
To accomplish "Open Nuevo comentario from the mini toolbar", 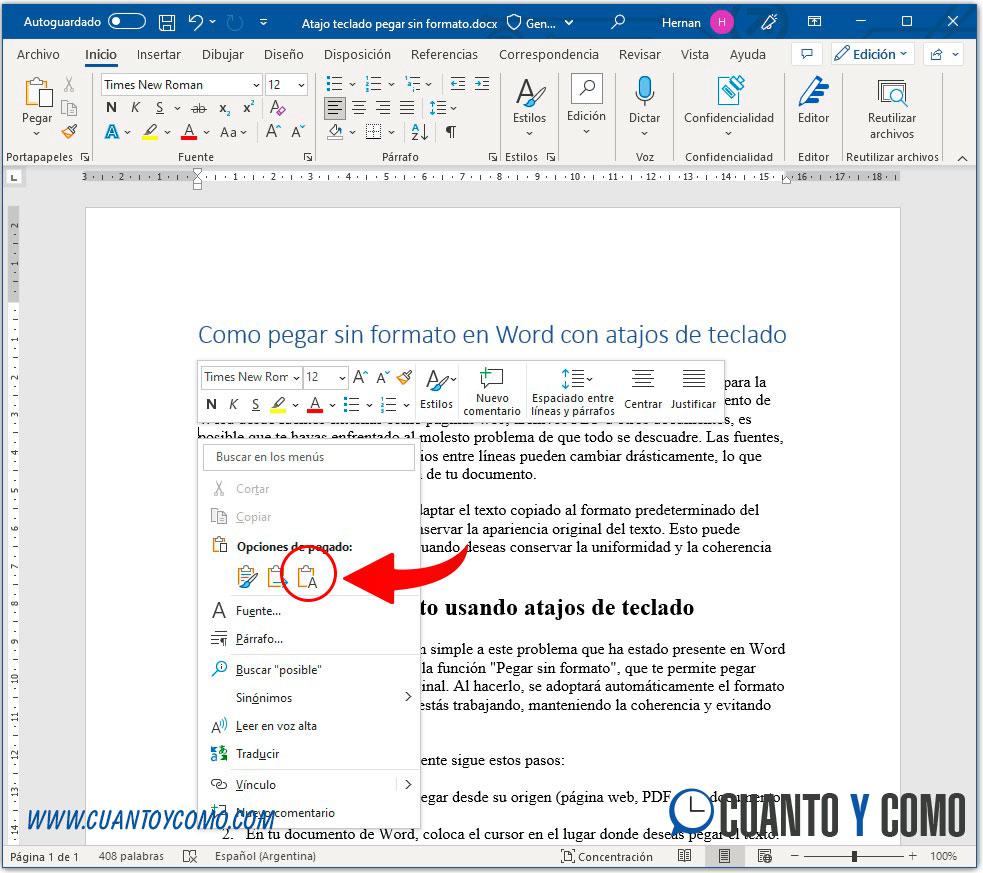I will click(x=491, y=390).
